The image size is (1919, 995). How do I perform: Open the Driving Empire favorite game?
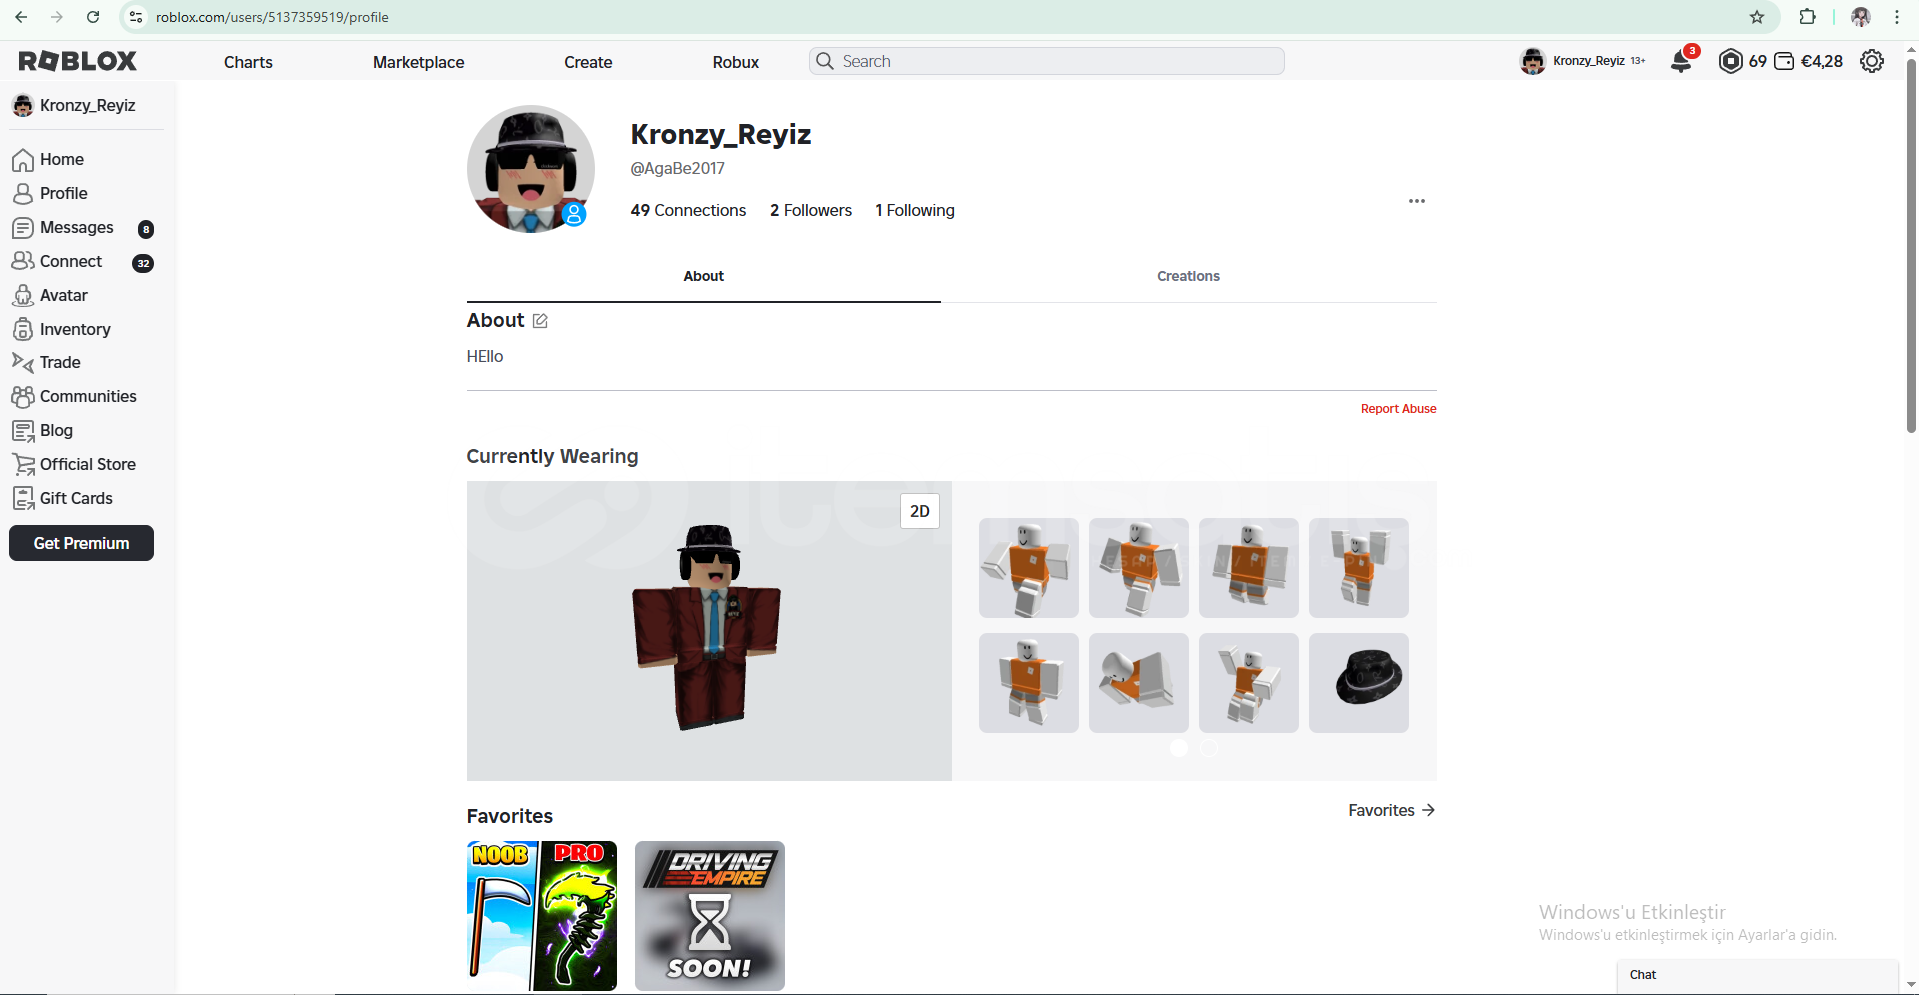(x=710, y=916)
